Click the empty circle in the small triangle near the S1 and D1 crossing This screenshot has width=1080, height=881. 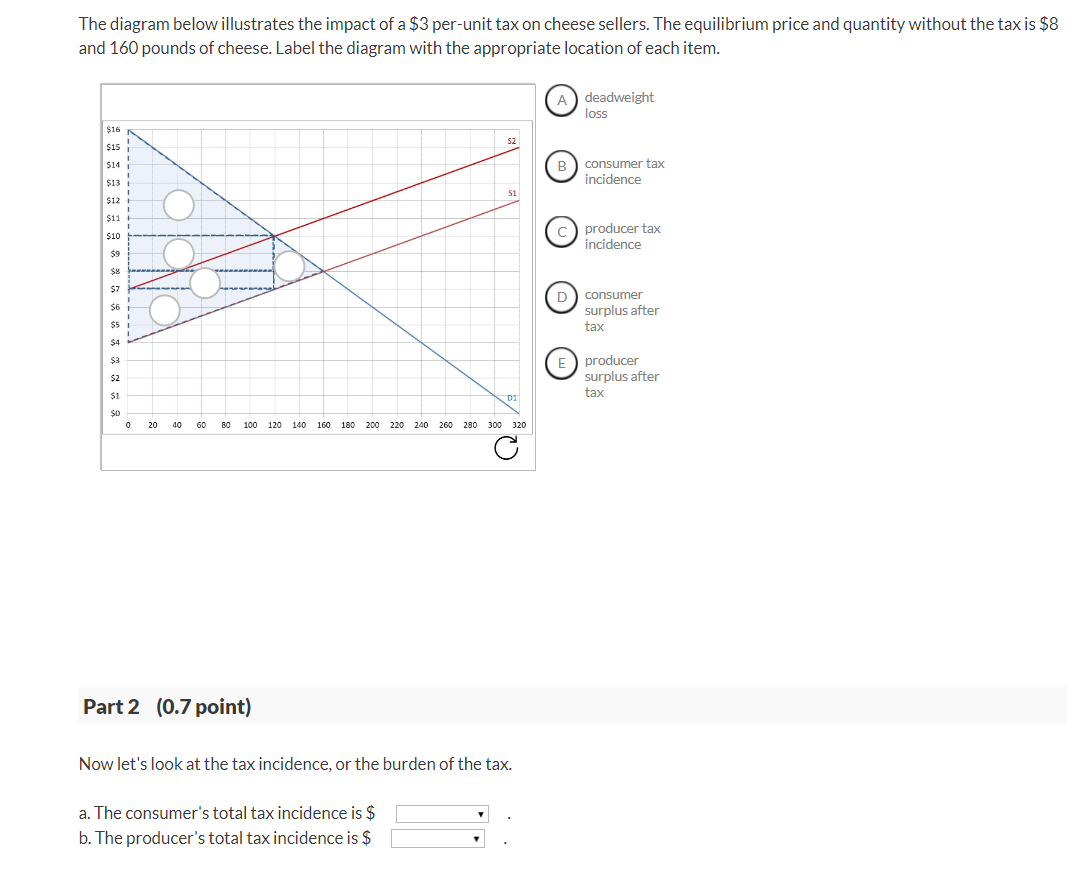289,265
